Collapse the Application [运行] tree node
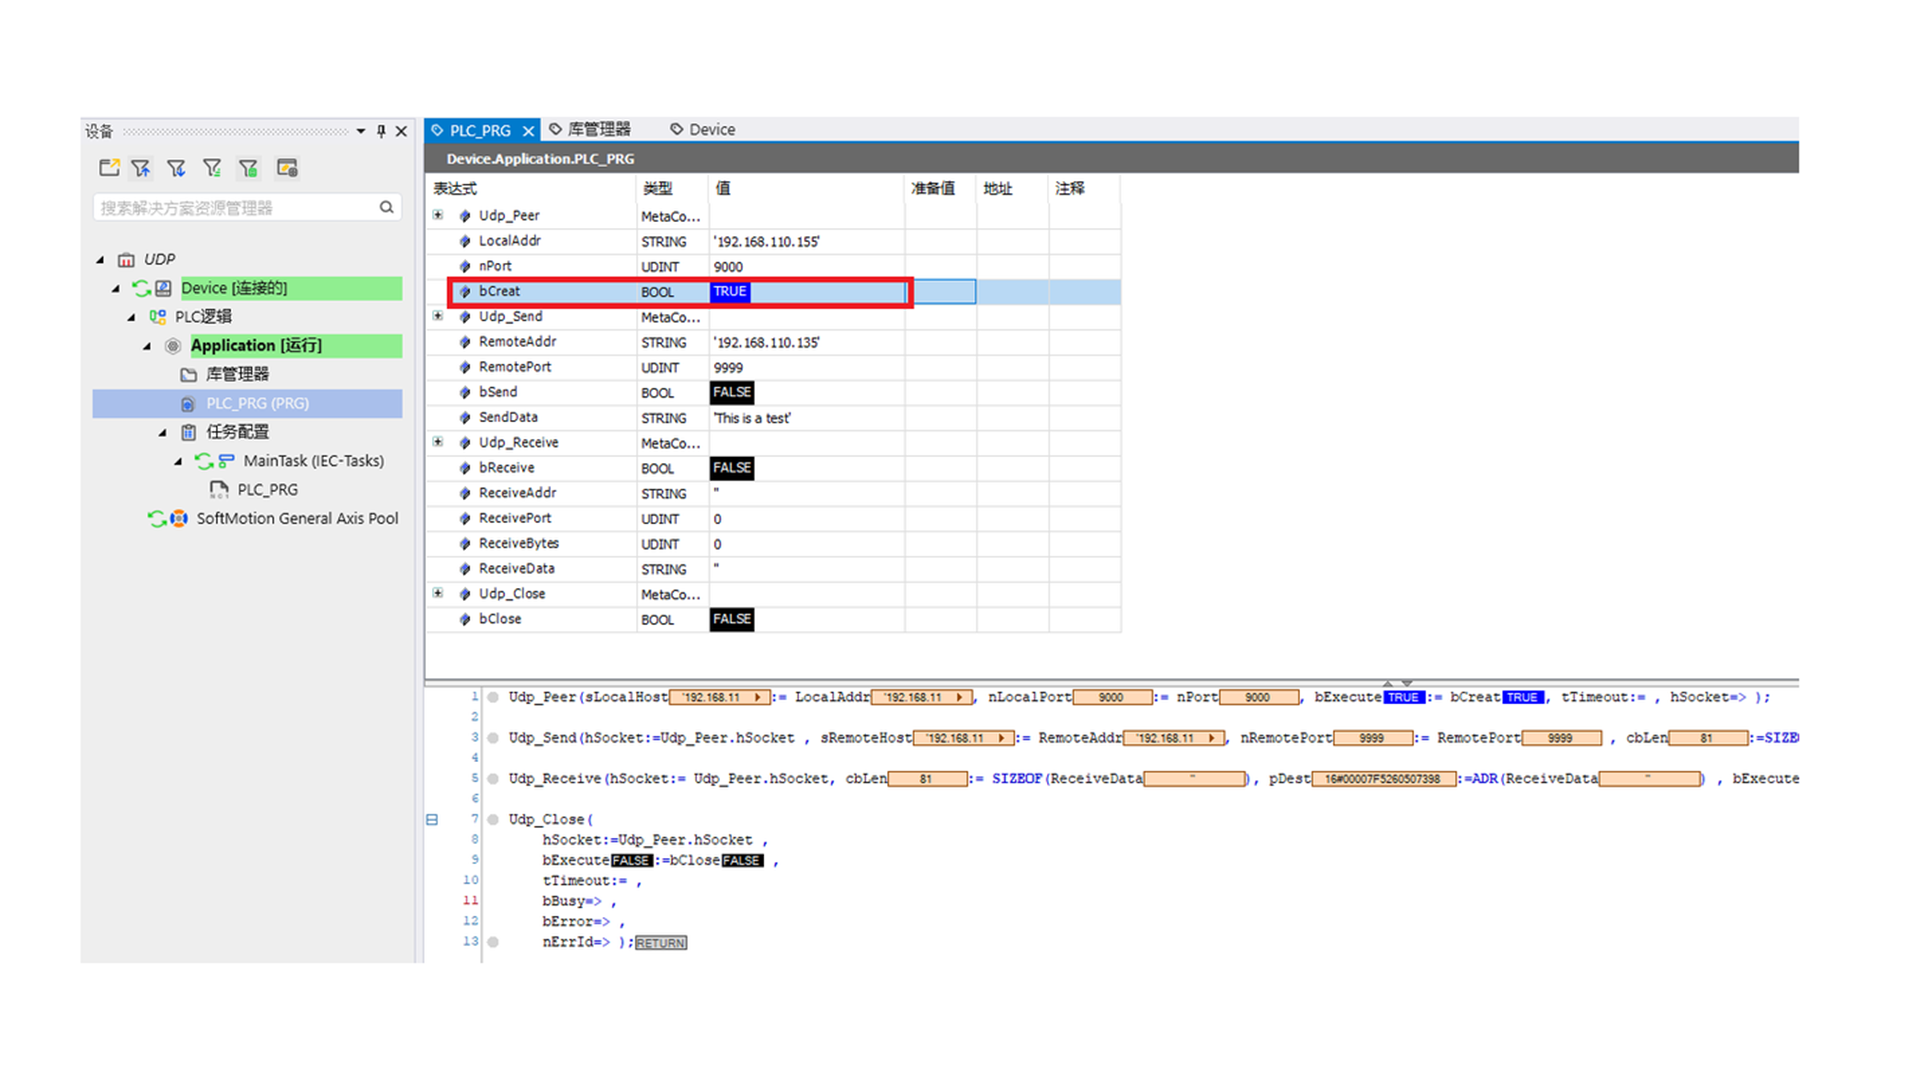This screenshot has height=1080, width=1920. pyautogui.click(x=147, y=346)
